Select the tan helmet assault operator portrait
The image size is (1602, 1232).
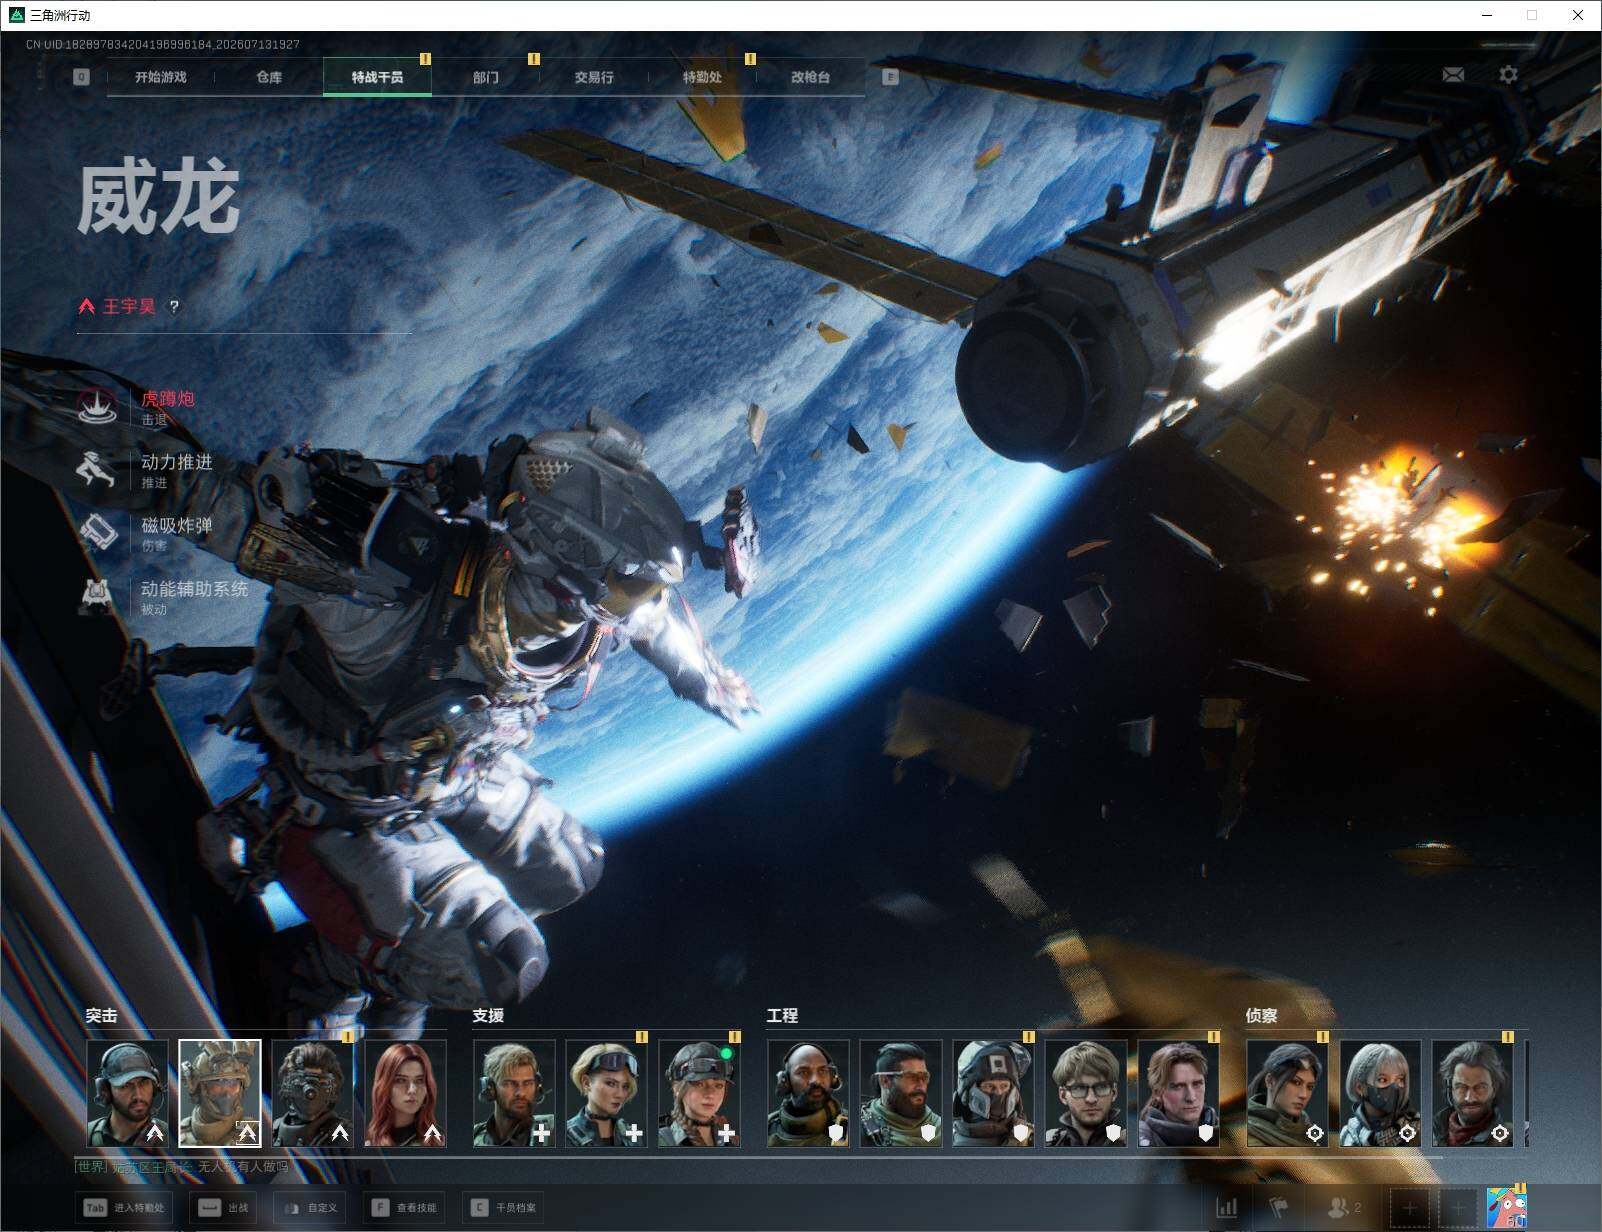(220, 1093)
